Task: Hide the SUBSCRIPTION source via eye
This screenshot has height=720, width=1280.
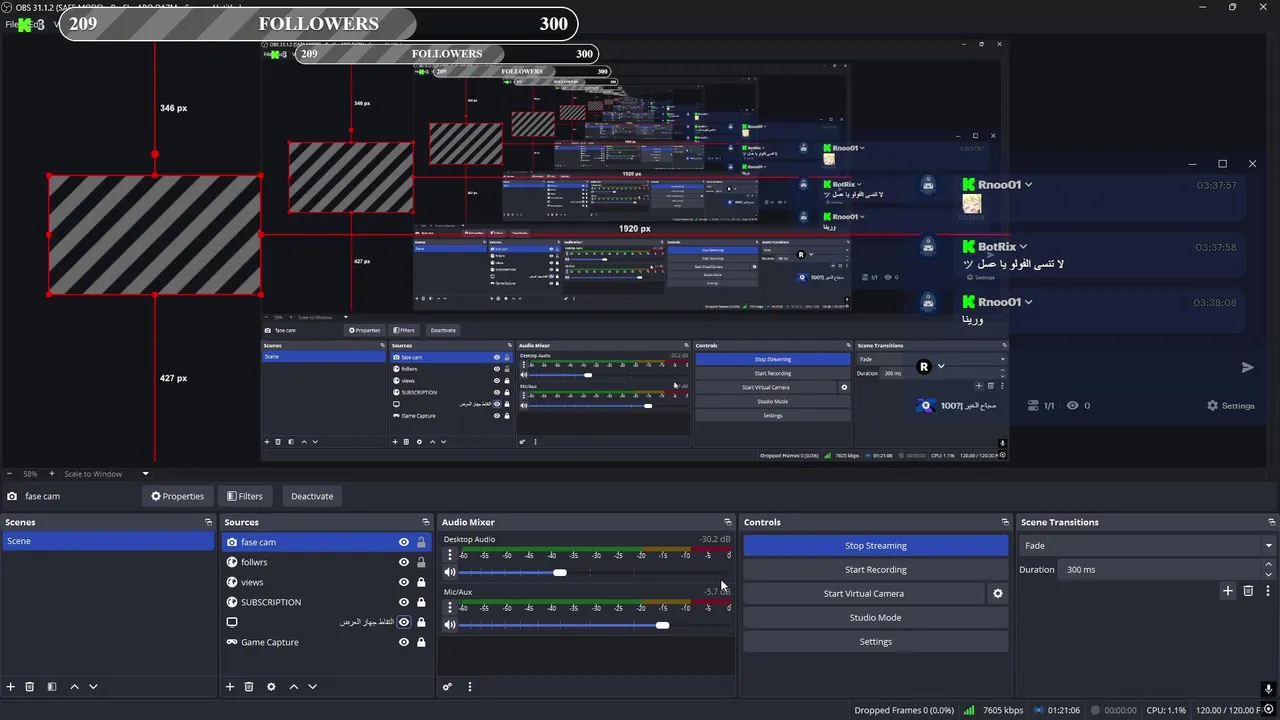Action: tap(404, 602)
